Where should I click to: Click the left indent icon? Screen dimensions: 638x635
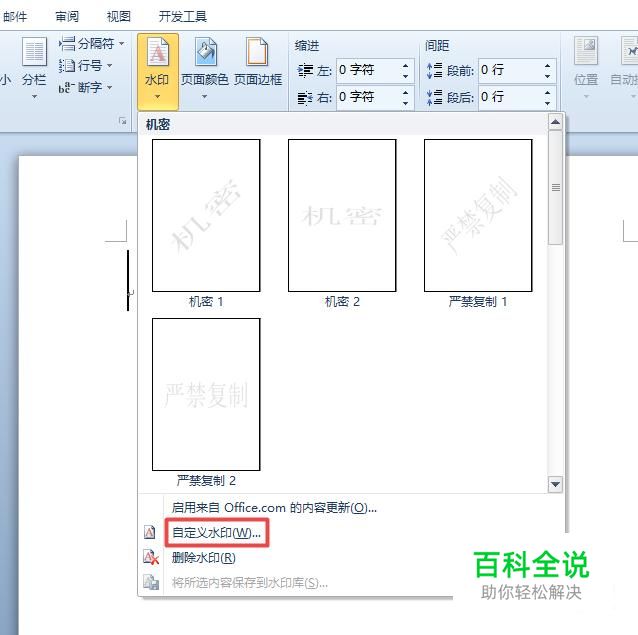pyautogui.click(x=305, y=71)
